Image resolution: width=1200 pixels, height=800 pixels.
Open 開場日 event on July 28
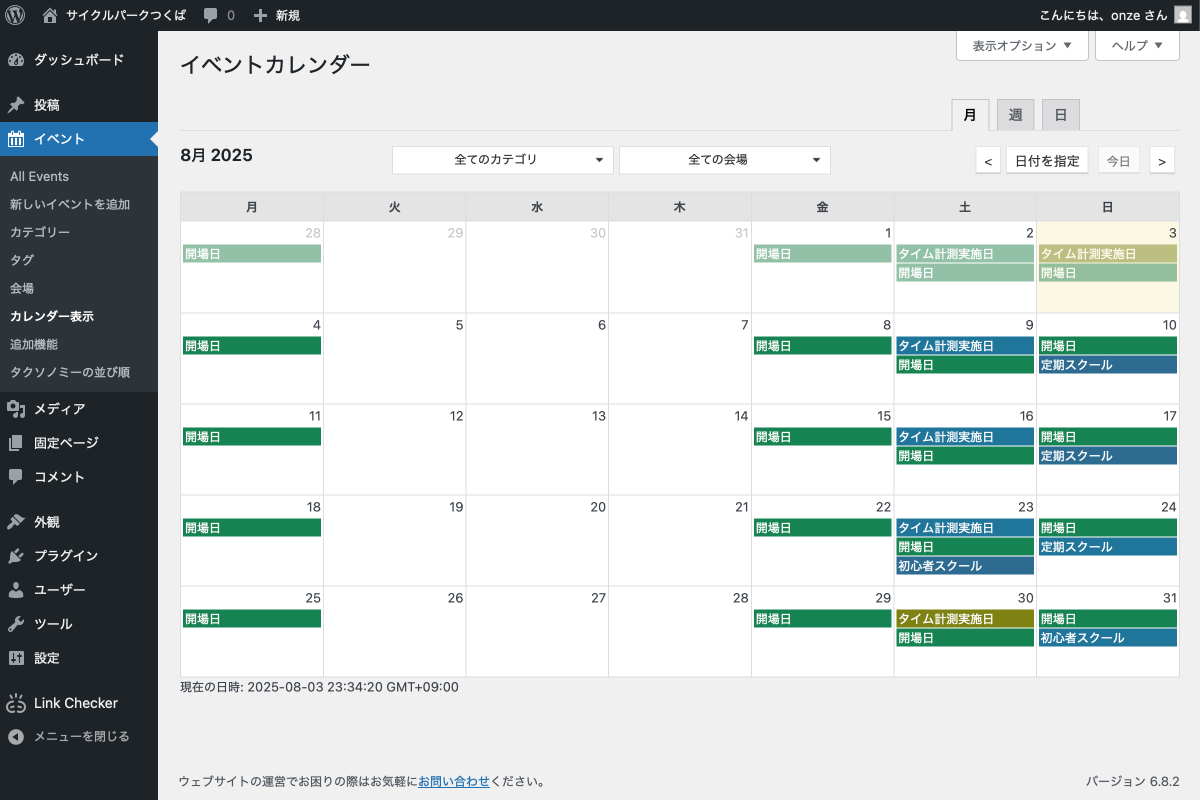tap(252, 253)
